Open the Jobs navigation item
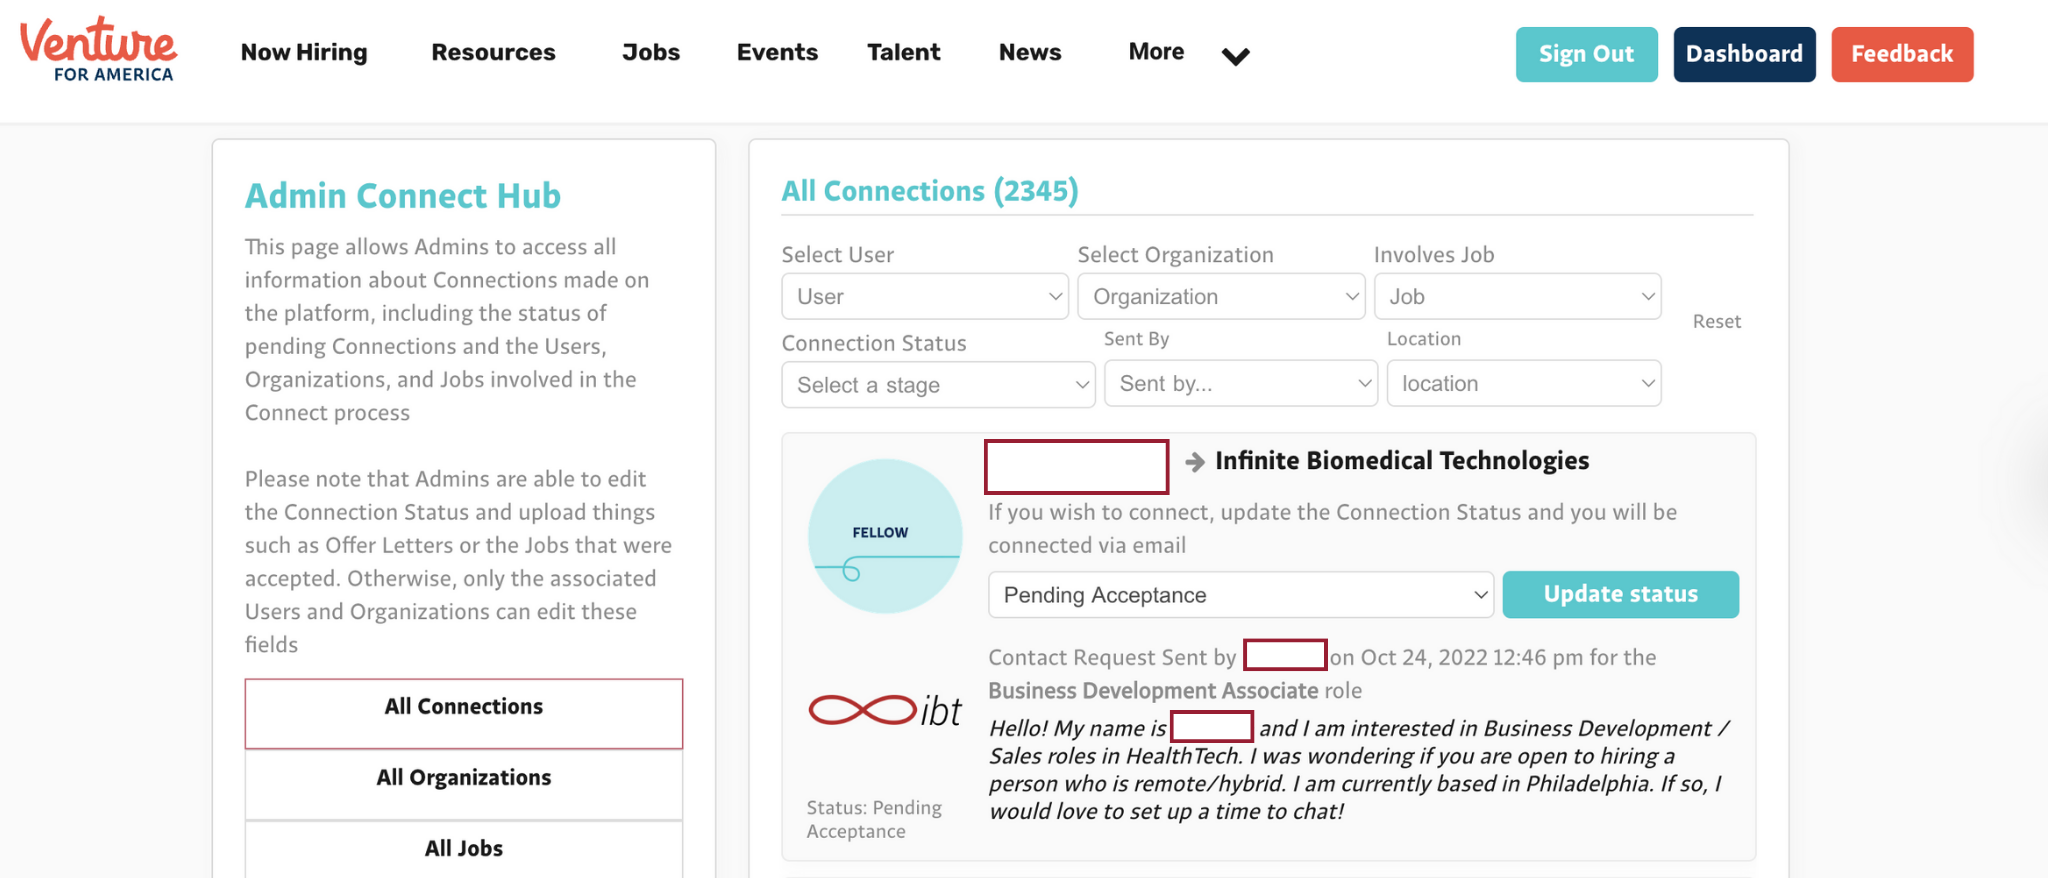 651,52
